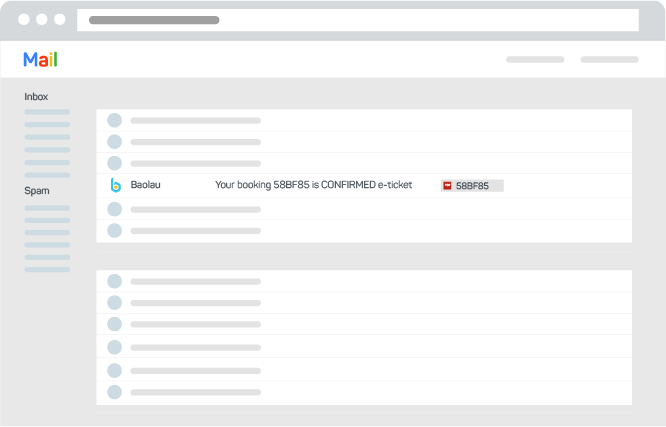Click the colorful Mail logo
This screenshot has width=666, height=427.
pyautogui.click(x=41, y=60)
